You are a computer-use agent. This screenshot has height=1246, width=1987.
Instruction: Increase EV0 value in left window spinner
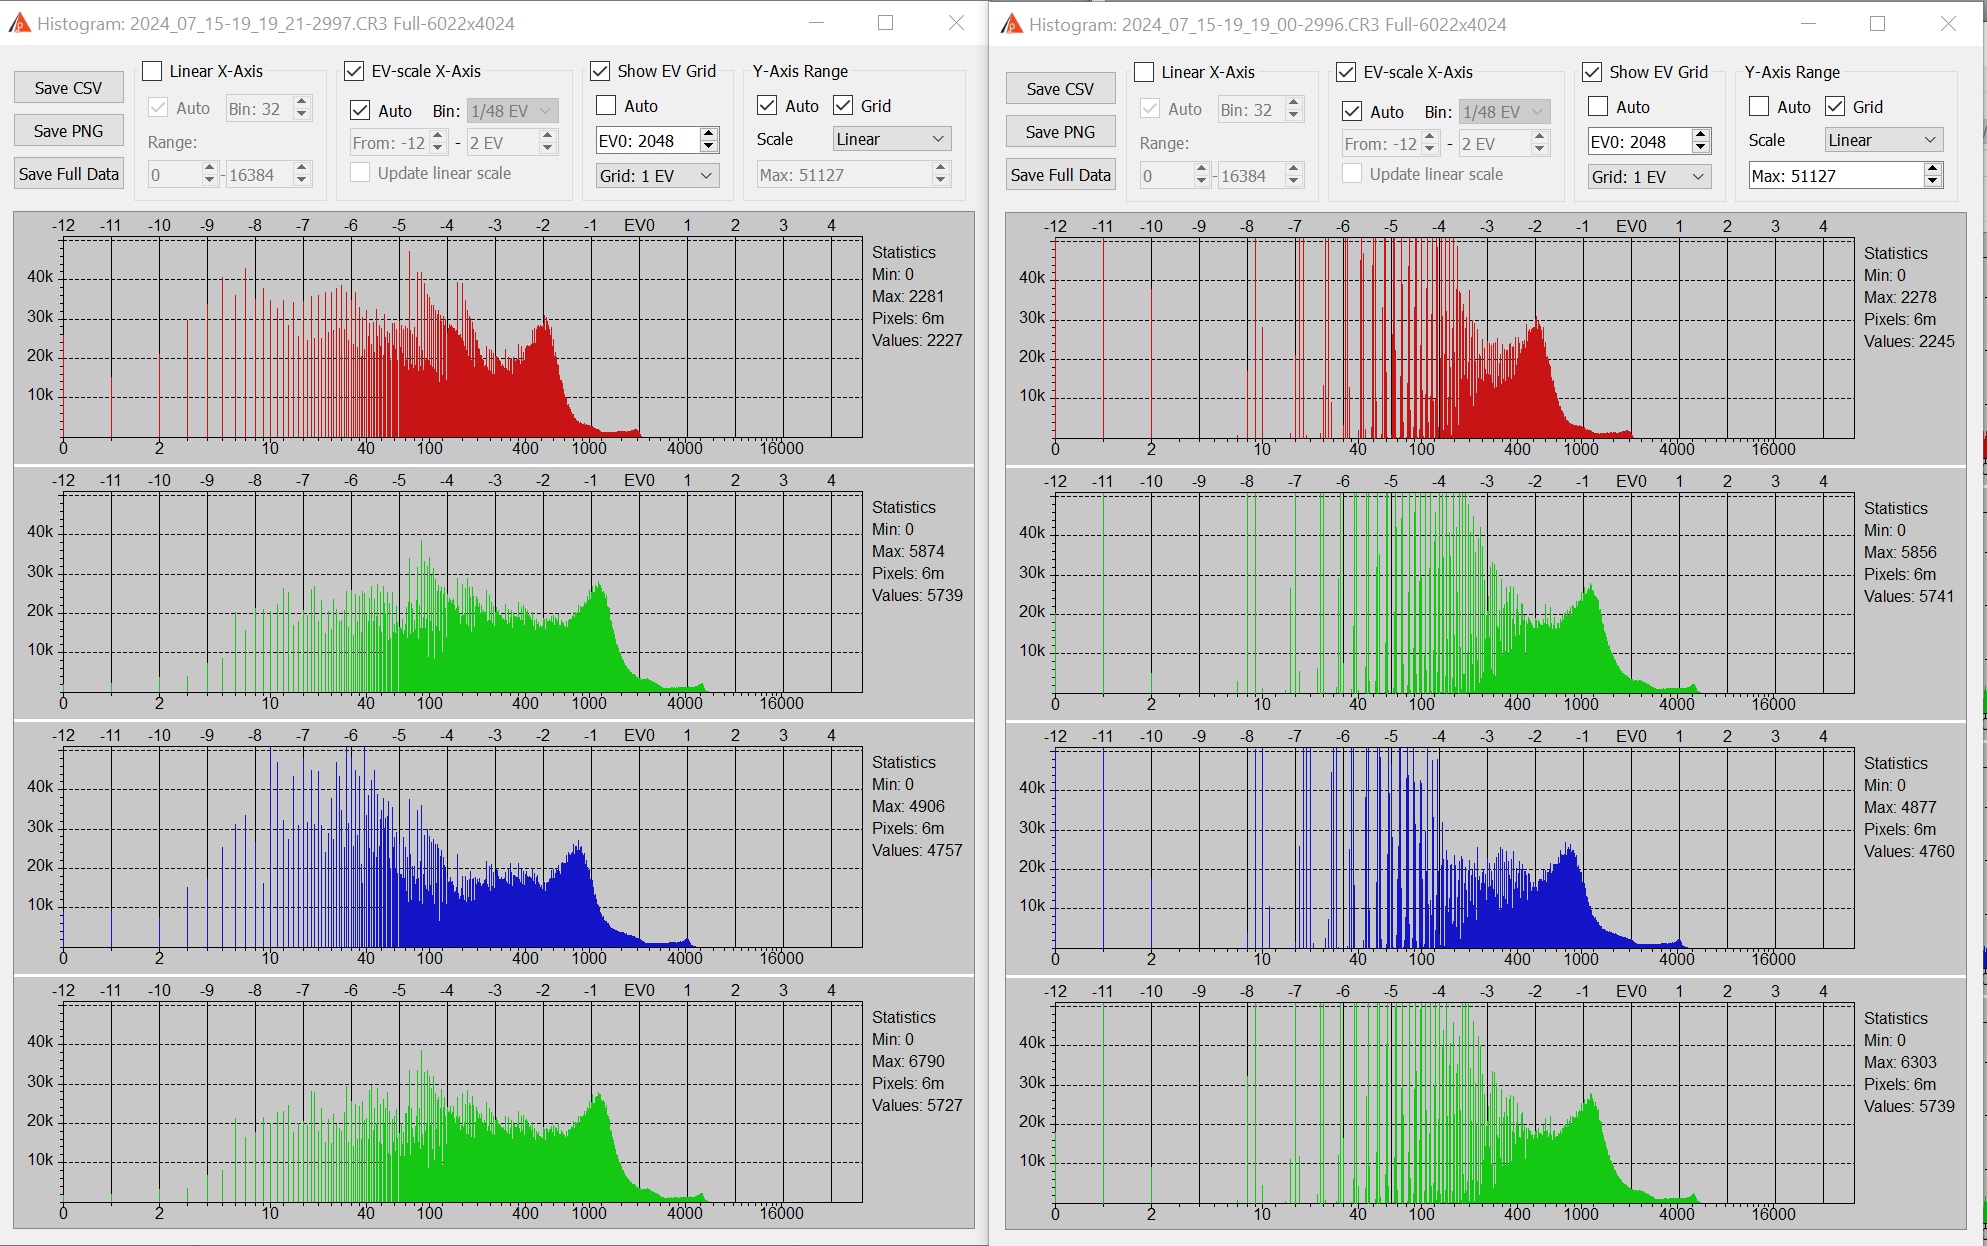pyautogui.click(x=709, y=135)
